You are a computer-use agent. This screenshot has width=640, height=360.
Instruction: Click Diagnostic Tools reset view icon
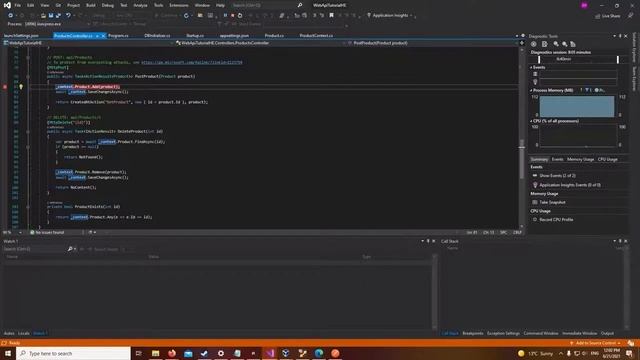click(x=573, y=44)
